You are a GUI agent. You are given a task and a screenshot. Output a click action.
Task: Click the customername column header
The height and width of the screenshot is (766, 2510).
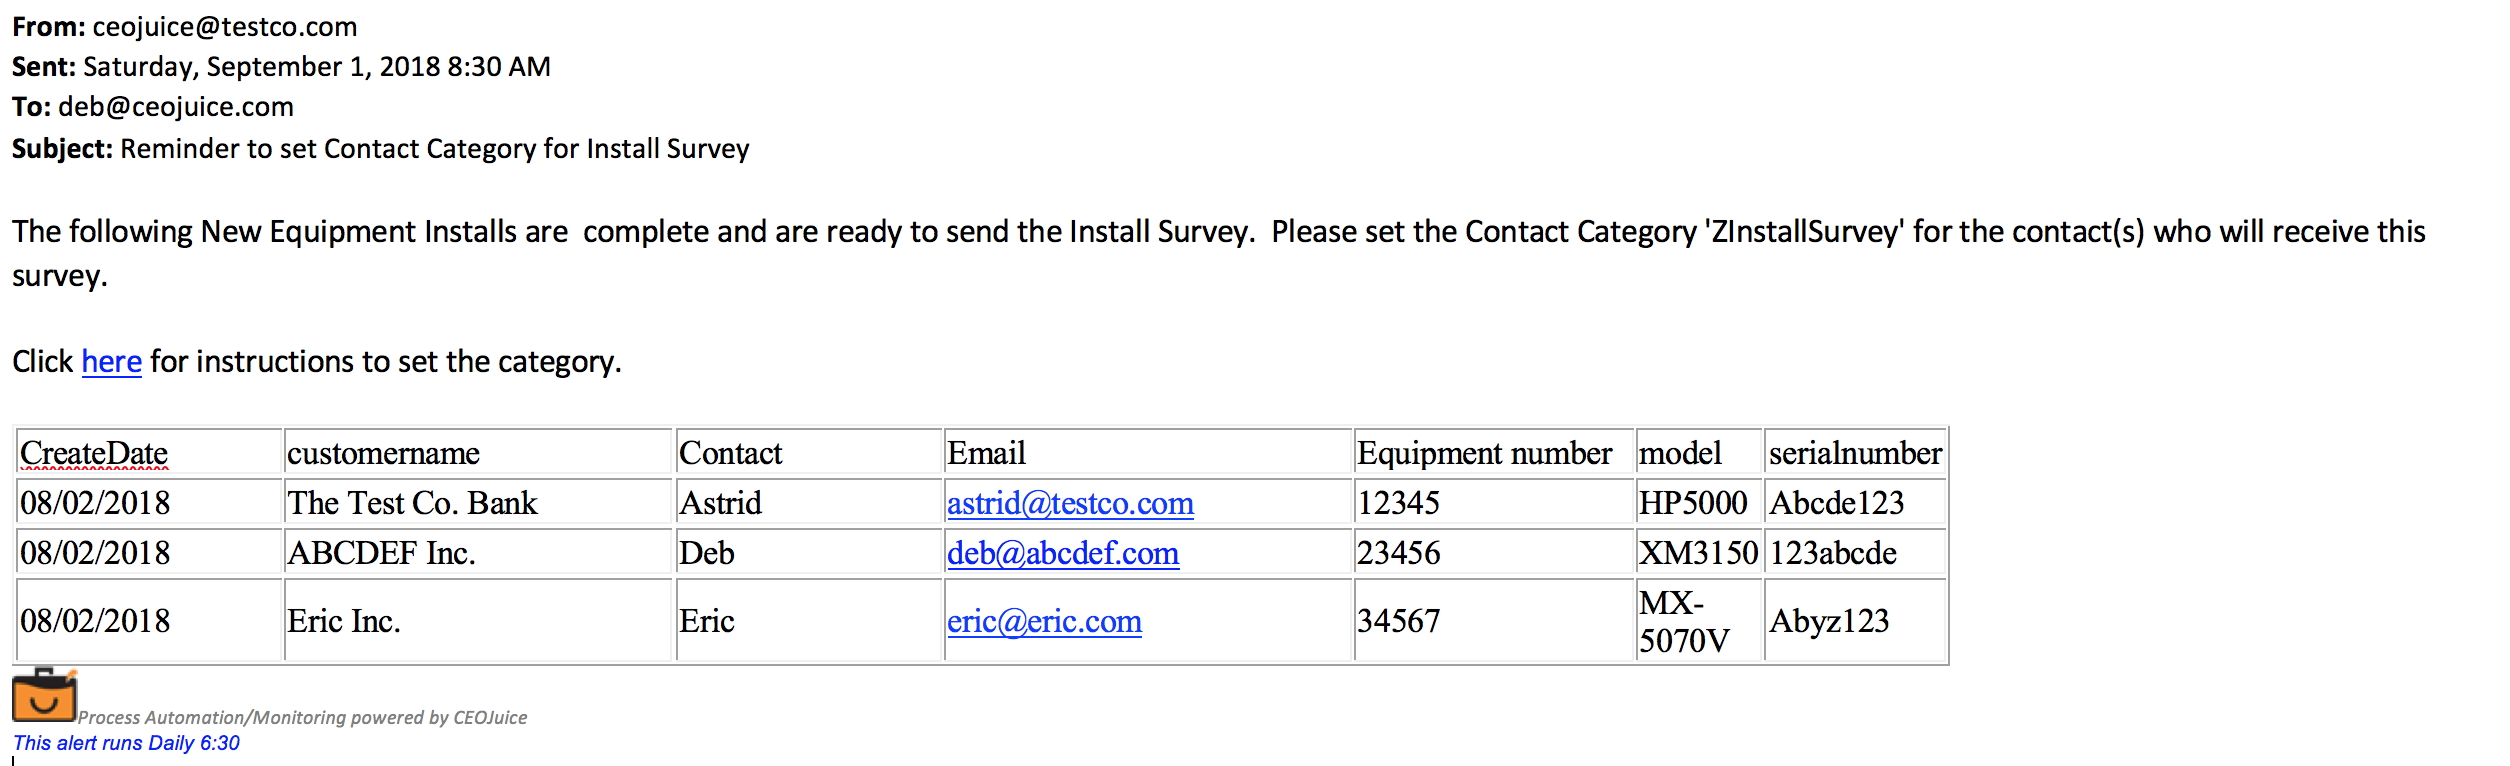point(383,453)
